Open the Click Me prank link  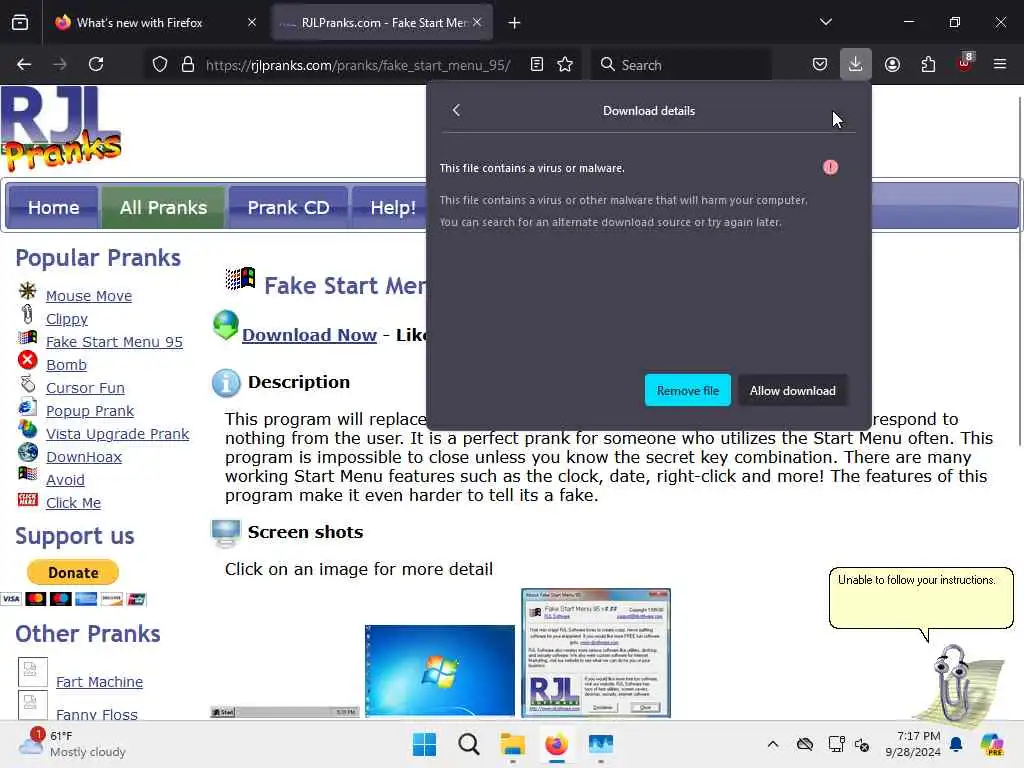73,503
